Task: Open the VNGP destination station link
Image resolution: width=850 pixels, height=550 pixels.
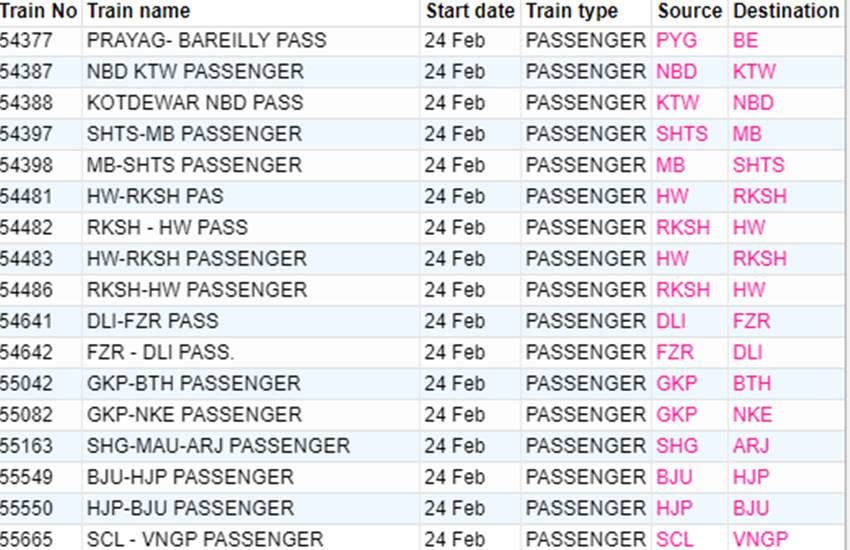Action: [x=760, y=539]
